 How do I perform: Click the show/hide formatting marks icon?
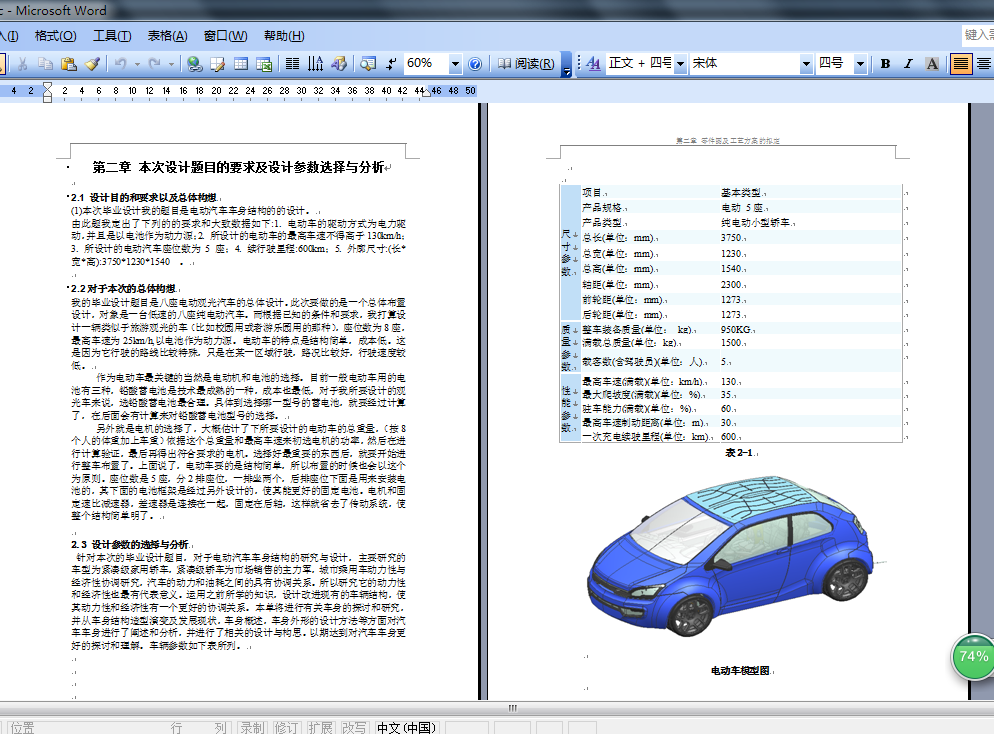click(391, 63)
